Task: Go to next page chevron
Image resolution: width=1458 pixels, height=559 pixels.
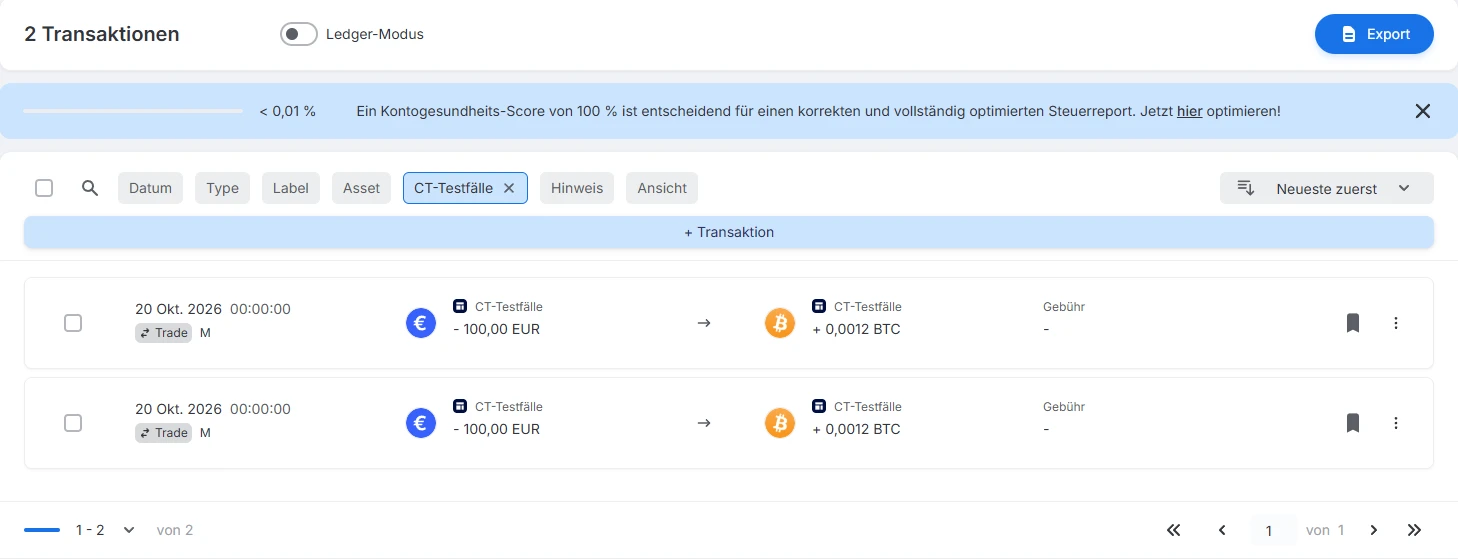Action: [x=1374, y=530]
